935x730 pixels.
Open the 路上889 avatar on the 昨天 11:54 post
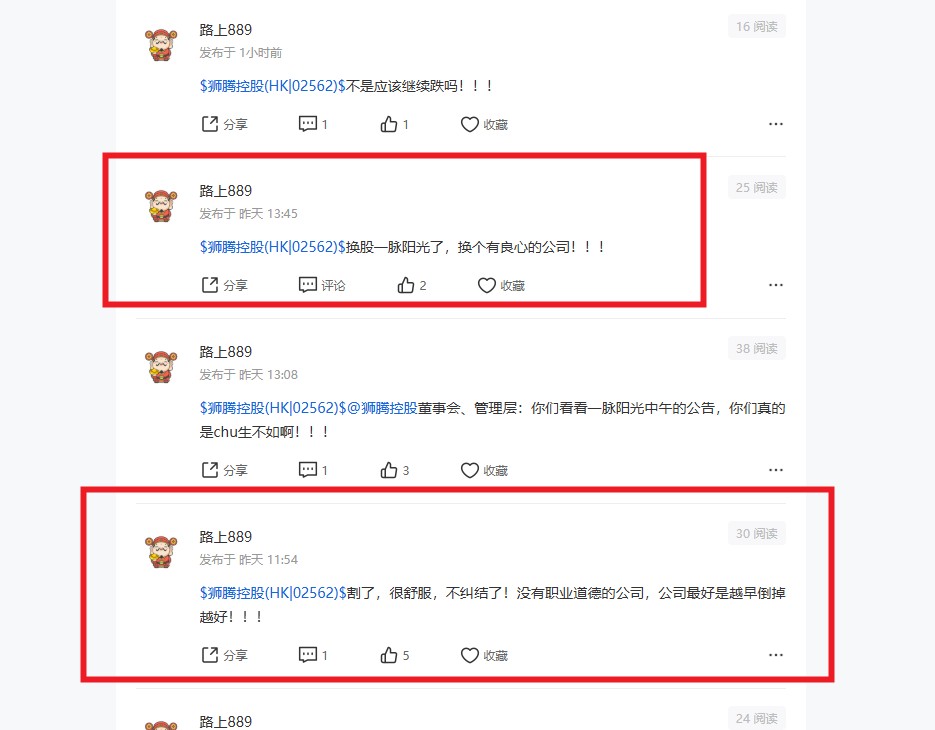point(161,551)
